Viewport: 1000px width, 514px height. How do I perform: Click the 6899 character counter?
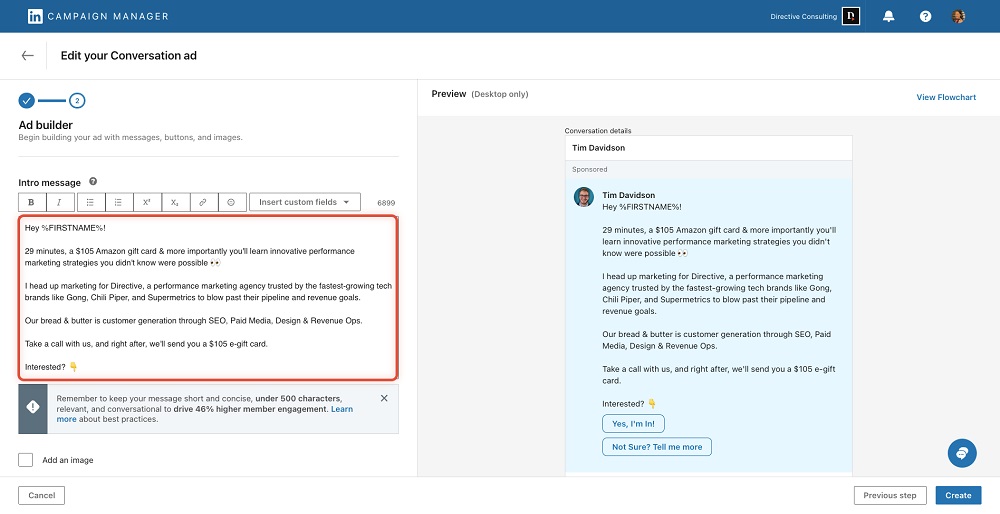pyautogui.click(x=386, y=203)
